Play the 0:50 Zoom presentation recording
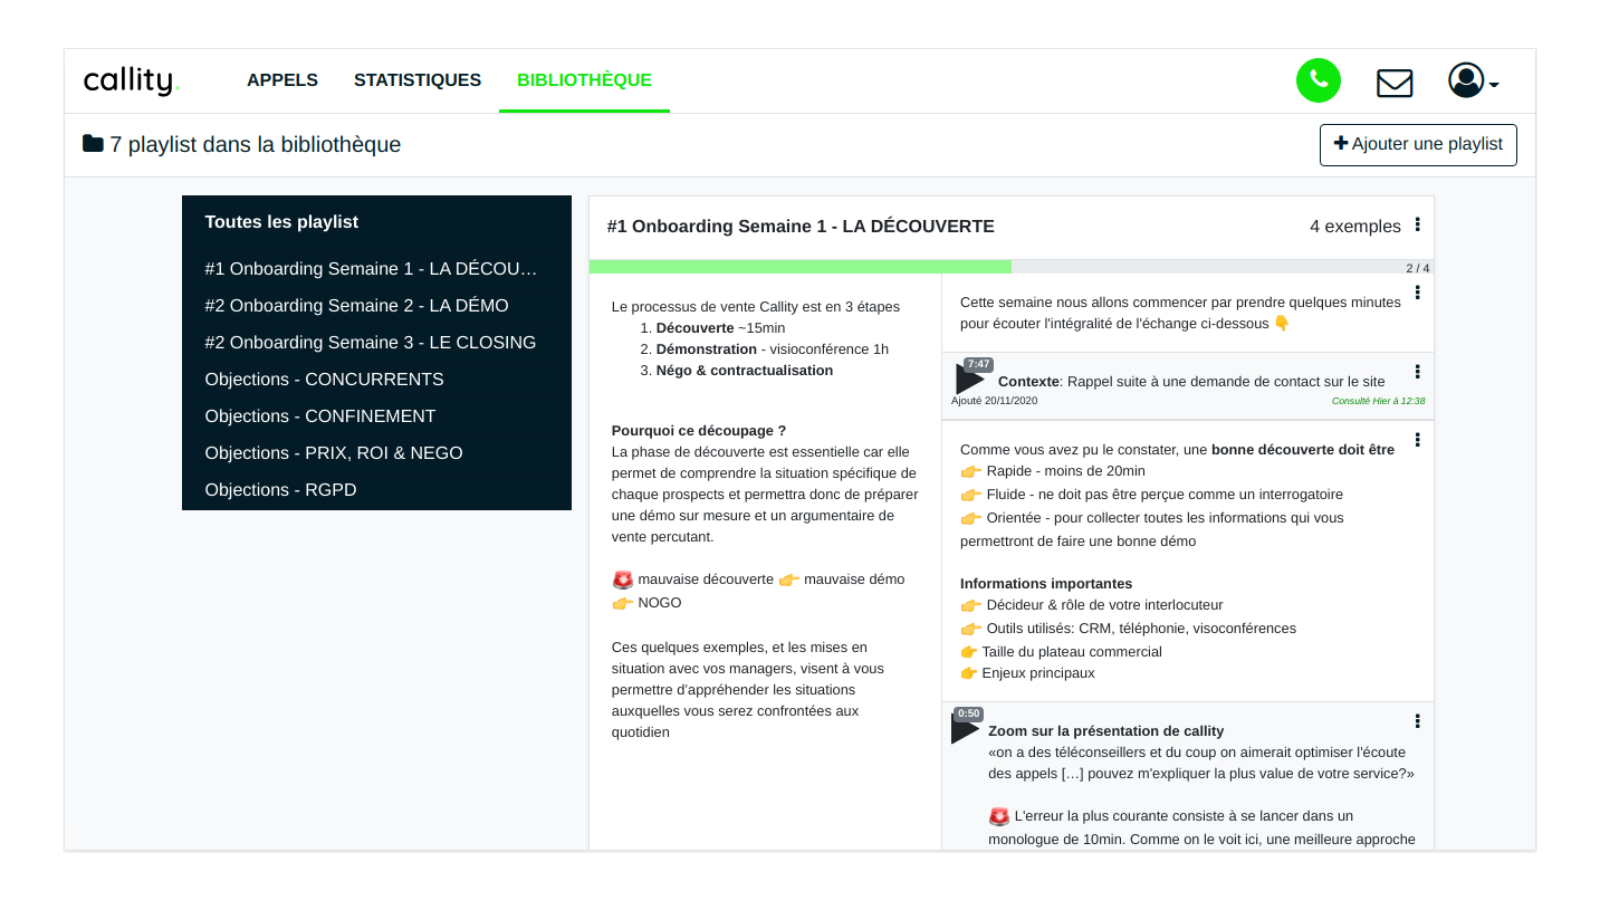Image resolution: width=1600 pixels, height=900 pixels. pos(964,729)
